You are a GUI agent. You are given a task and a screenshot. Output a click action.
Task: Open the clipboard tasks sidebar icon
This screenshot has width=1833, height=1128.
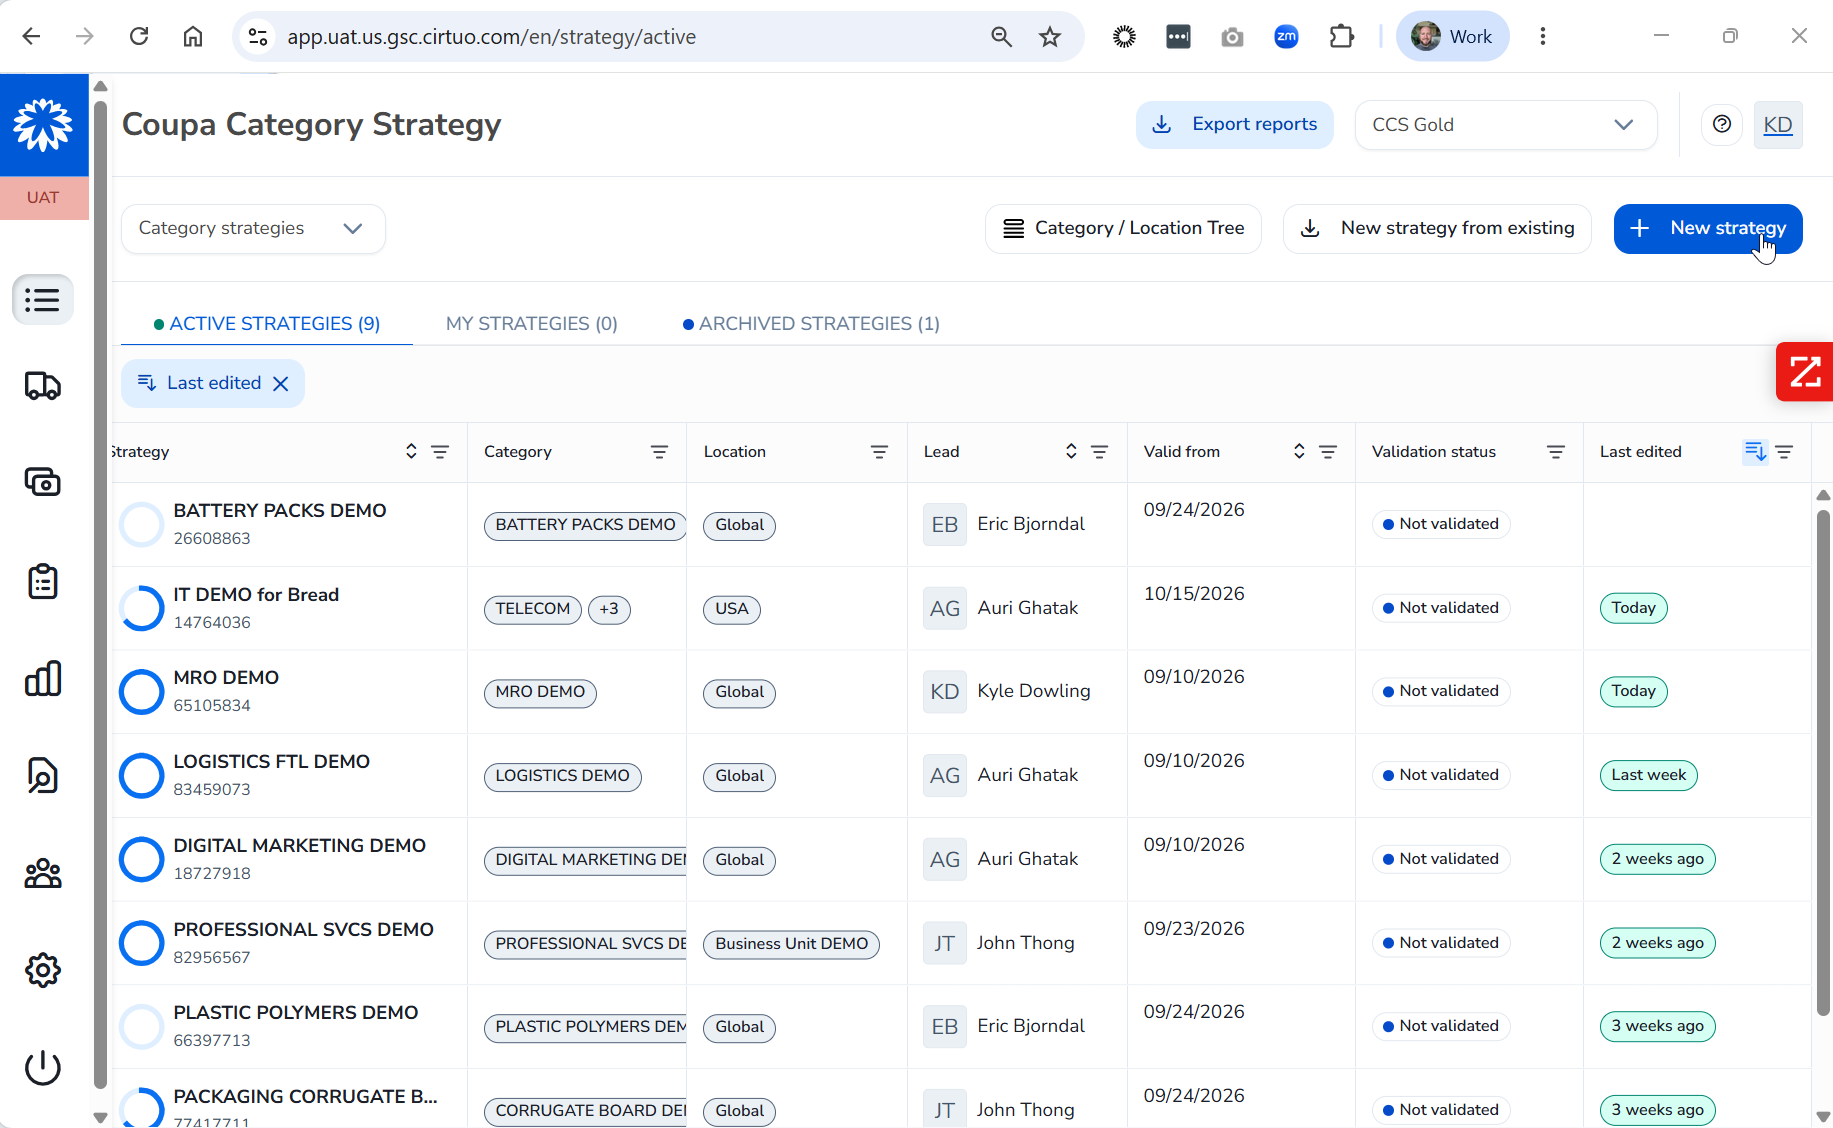[x=42, y=581]
